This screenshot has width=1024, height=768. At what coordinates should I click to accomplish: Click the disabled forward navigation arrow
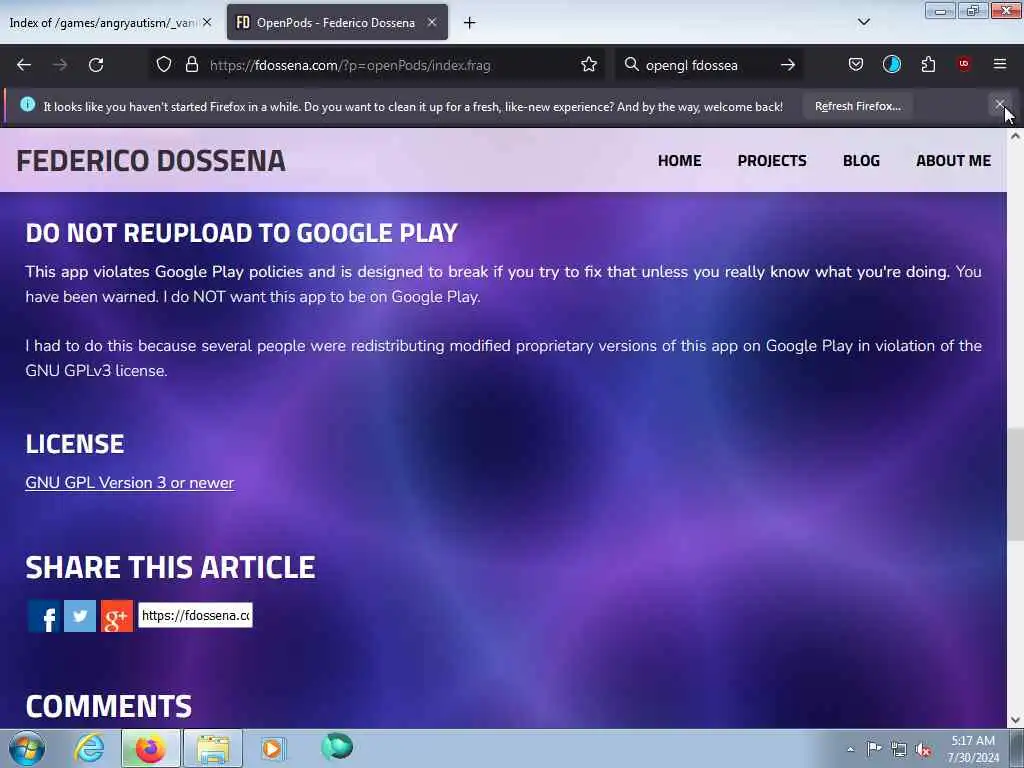(60, 65)
